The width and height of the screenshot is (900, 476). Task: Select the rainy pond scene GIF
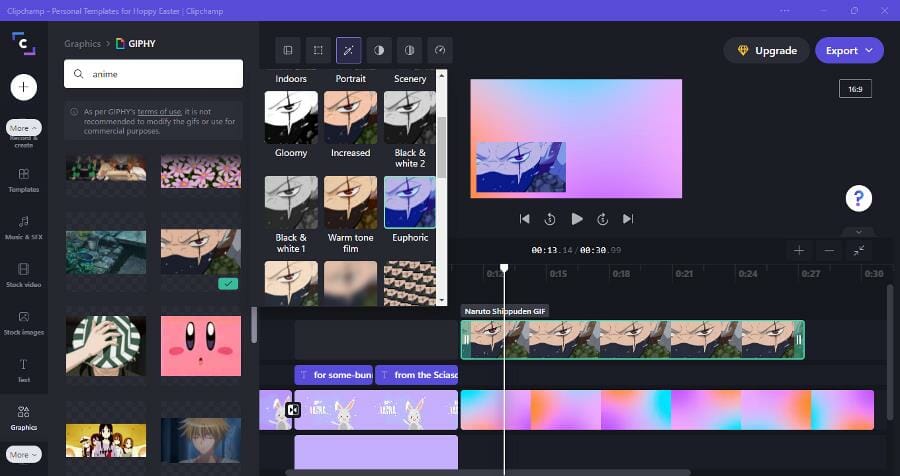click(106, 252)
